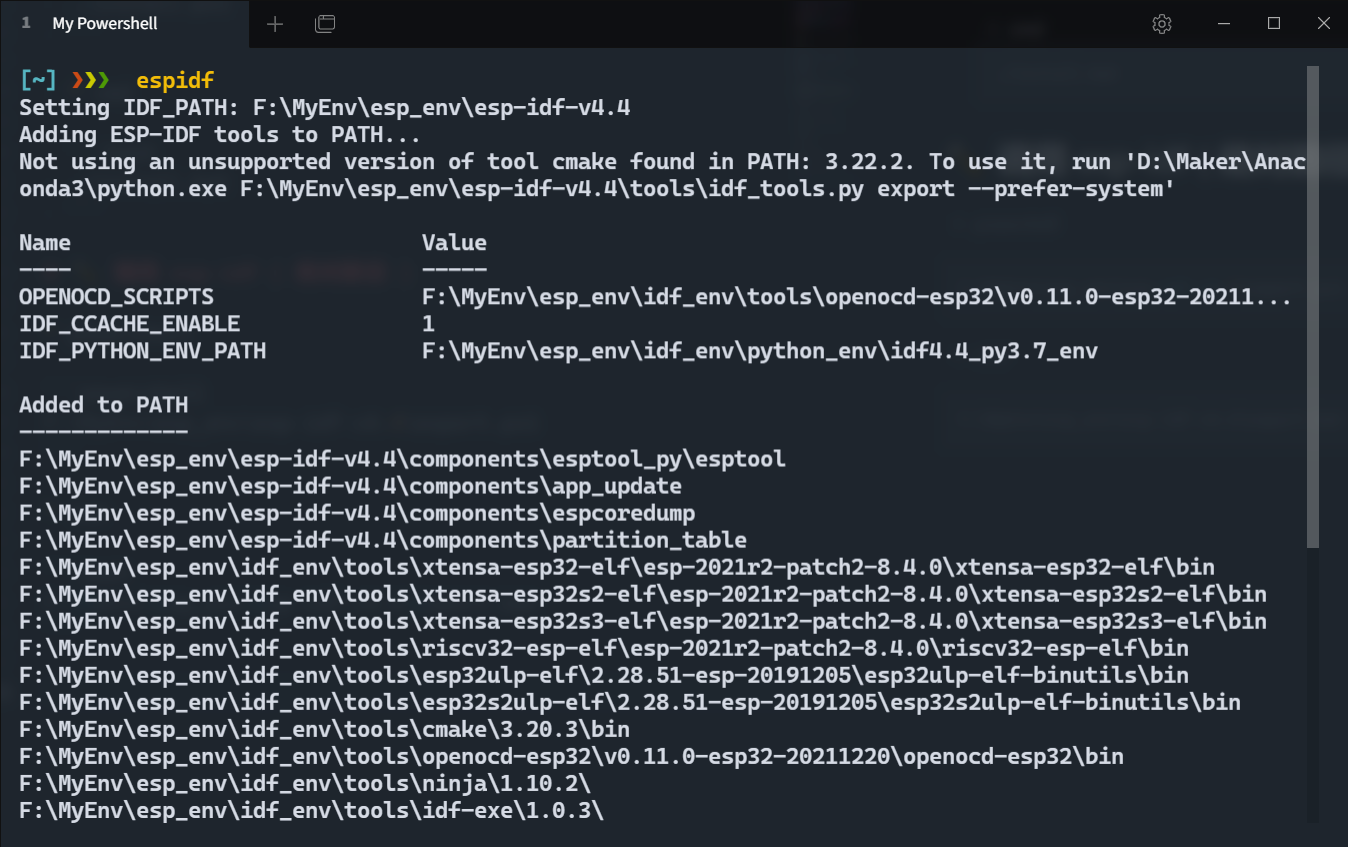Close the terminal window

tap(1324, 24)
